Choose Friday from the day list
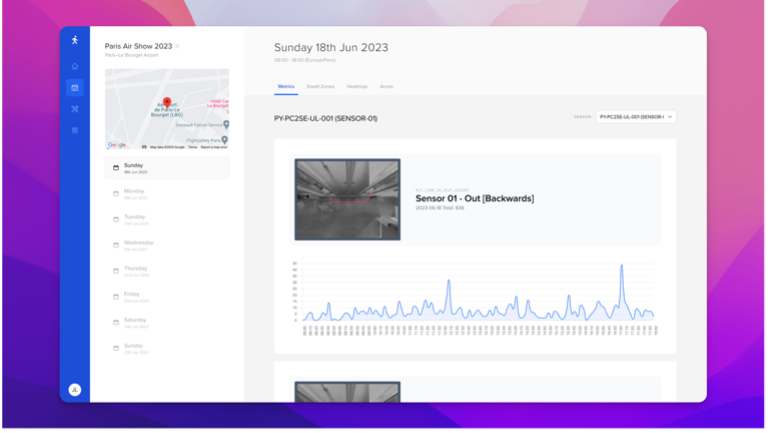 coord(132,296)
